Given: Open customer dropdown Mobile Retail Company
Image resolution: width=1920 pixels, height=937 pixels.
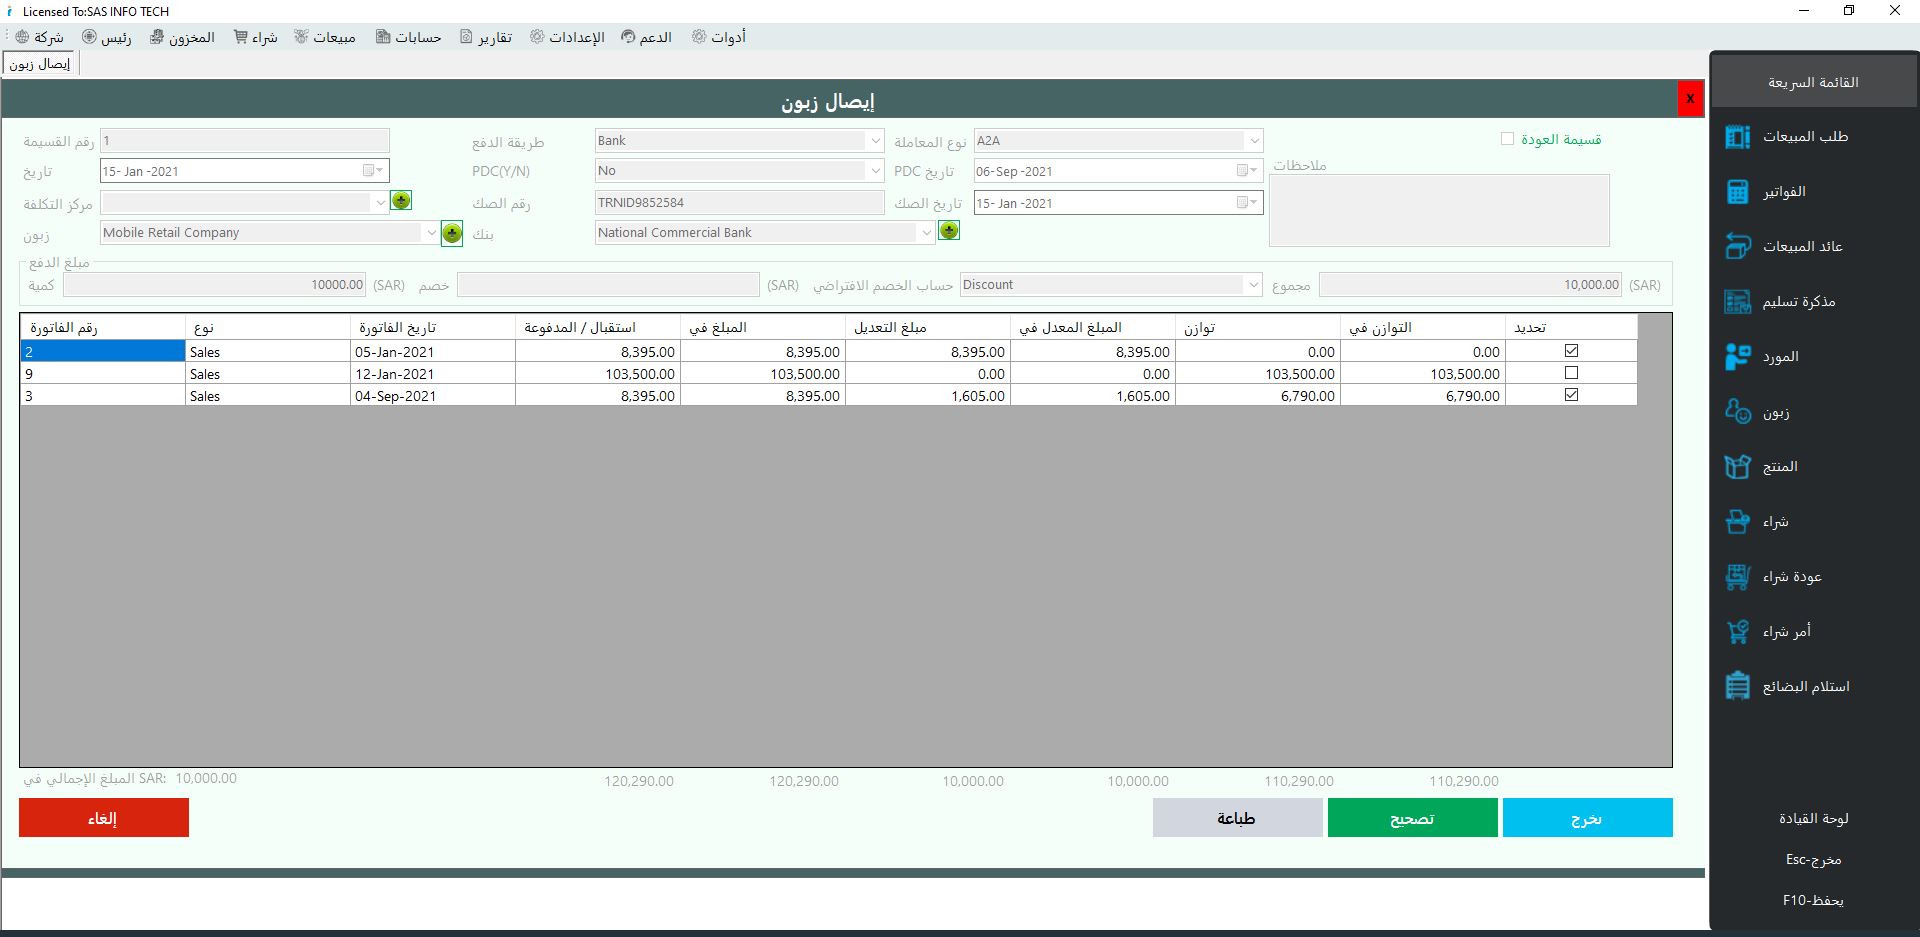Looking at the screenshot, I should [x=431, y=233].
